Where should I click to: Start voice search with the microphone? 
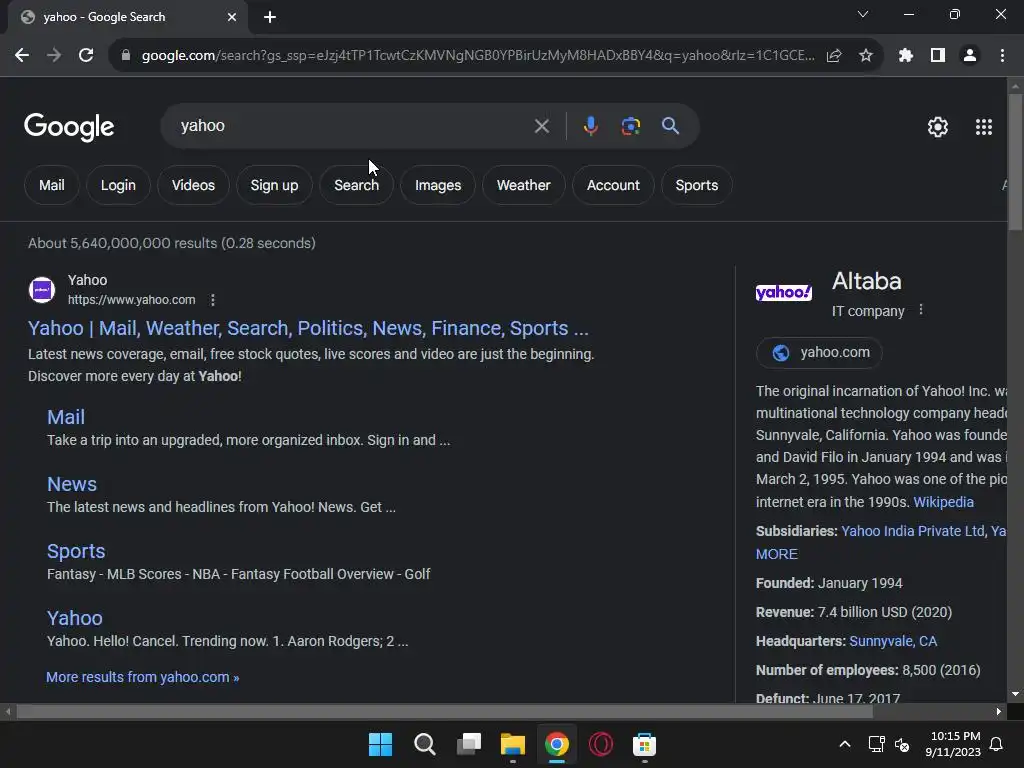point(590,126)
